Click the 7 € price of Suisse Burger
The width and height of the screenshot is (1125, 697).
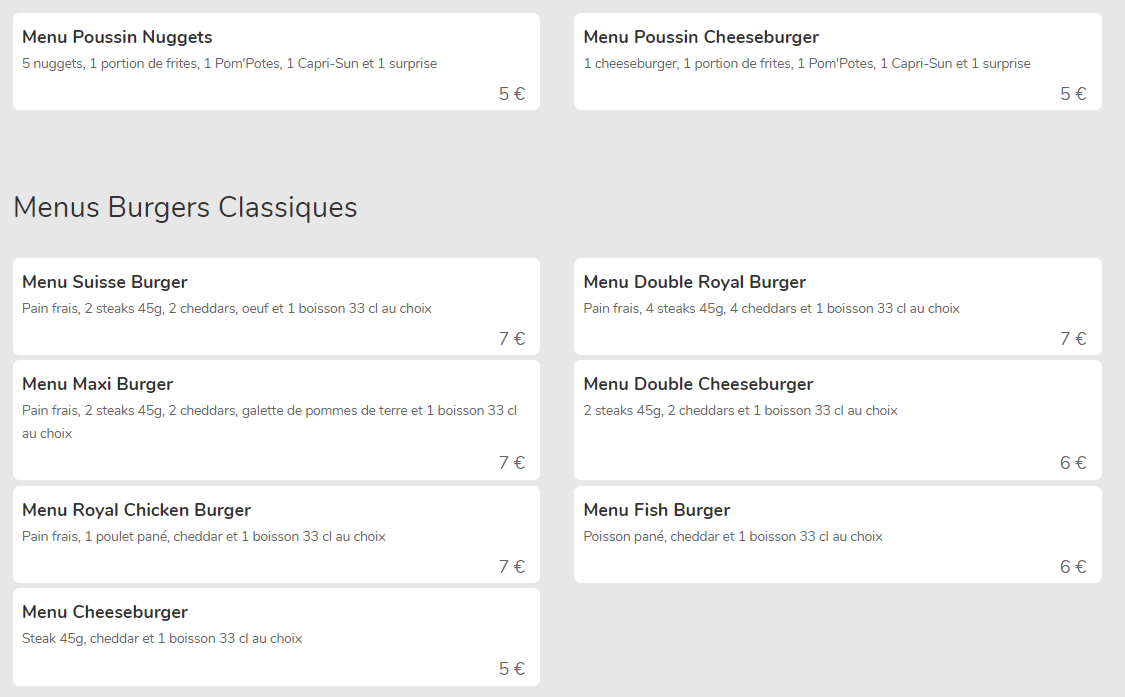tap(512, 339)
